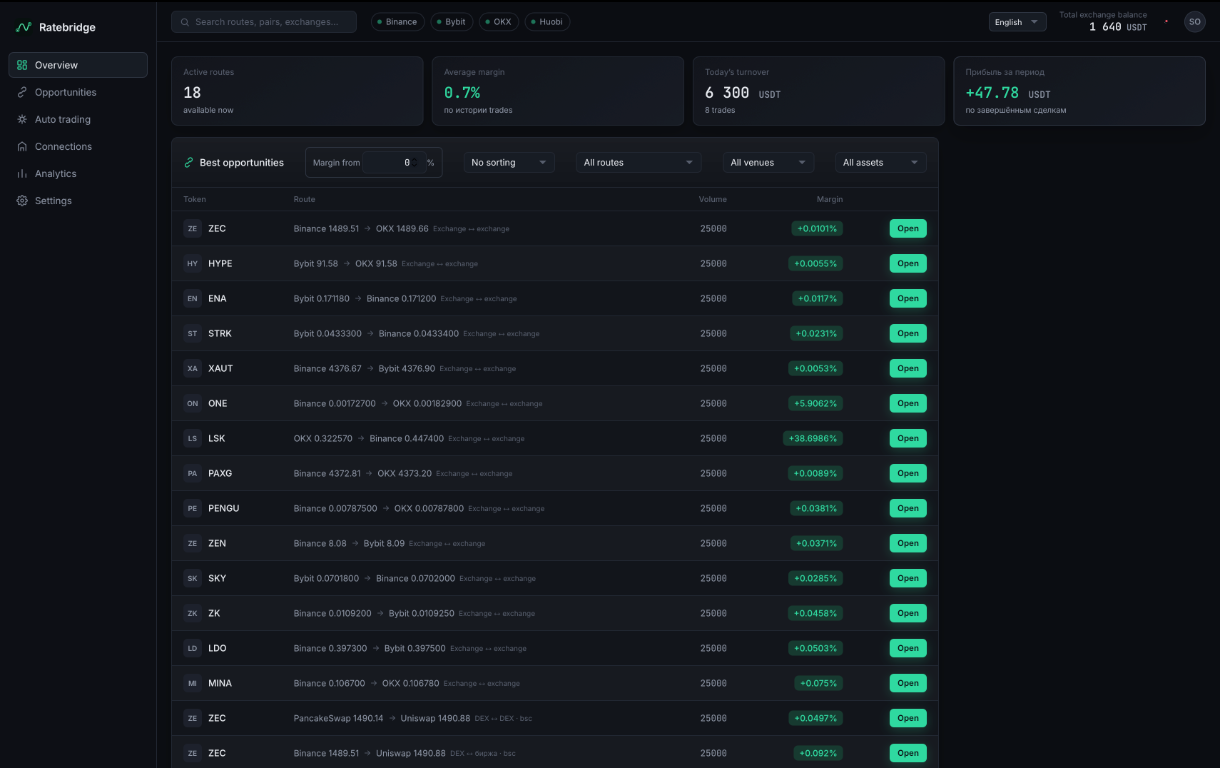Open the All venues filter dropdown

768,162
